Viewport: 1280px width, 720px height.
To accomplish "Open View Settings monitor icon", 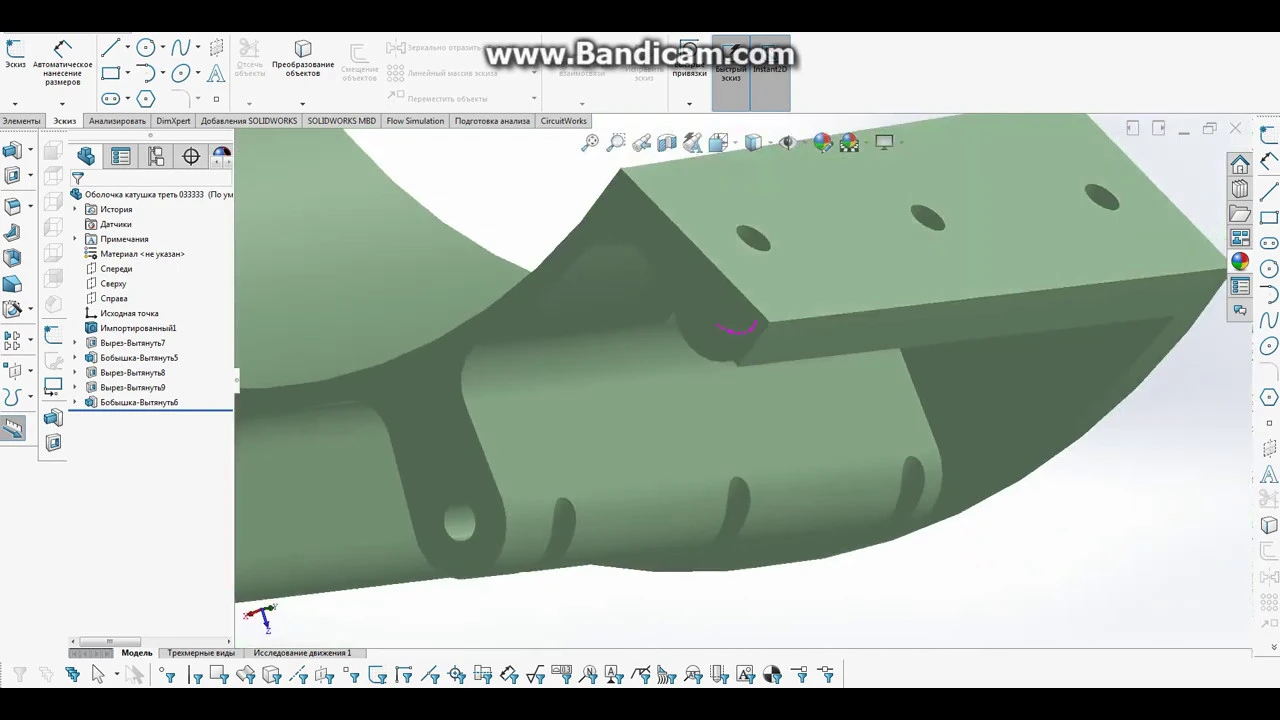I will 884,142.
